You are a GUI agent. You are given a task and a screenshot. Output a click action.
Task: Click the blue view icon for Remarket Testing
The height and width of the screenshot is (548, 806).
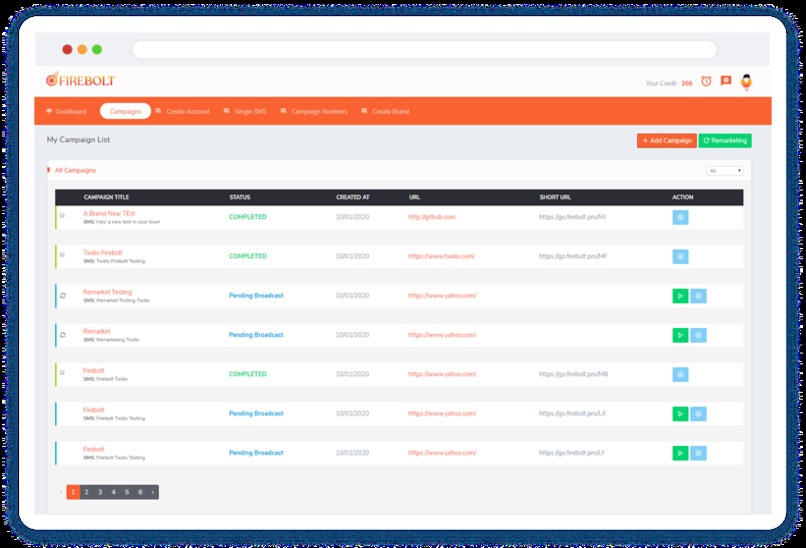[698, 296]
